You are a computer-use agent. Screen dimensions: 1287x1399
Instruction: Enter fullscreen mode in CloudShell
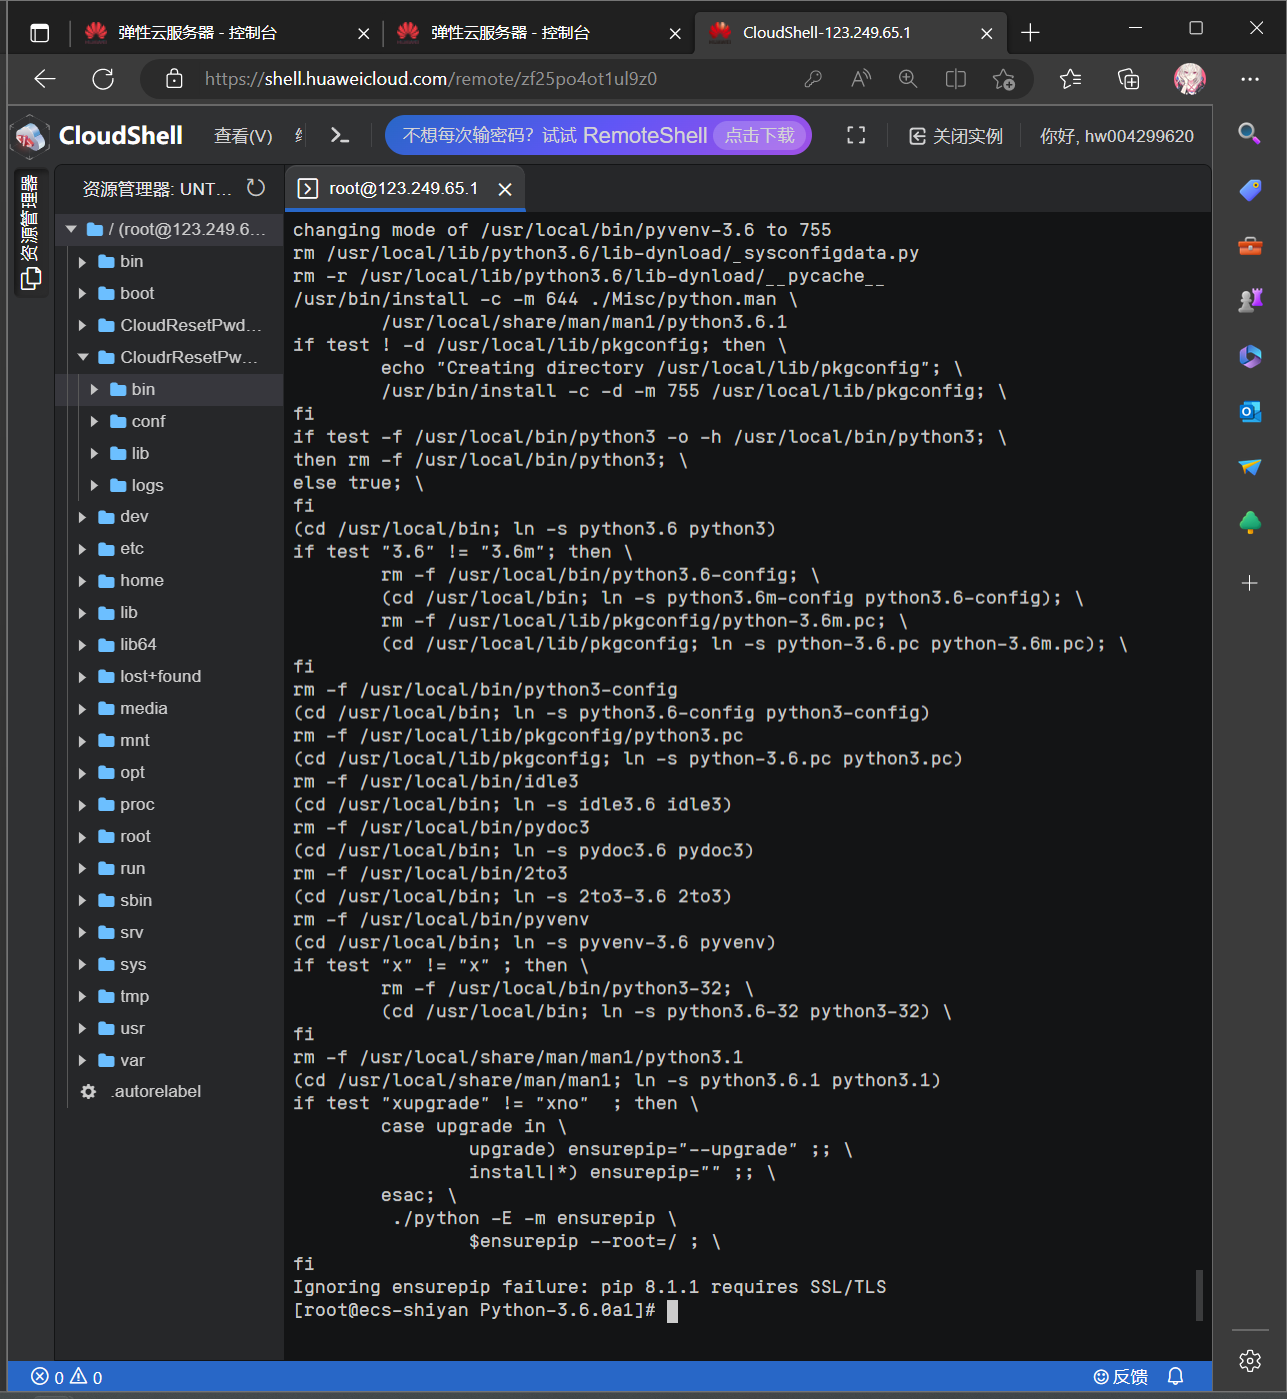coord(856,136)
